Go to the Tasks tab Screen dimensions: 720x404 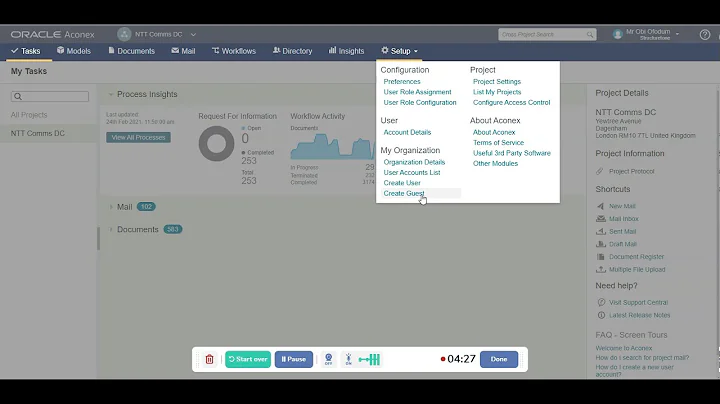[x=26, y=51]
